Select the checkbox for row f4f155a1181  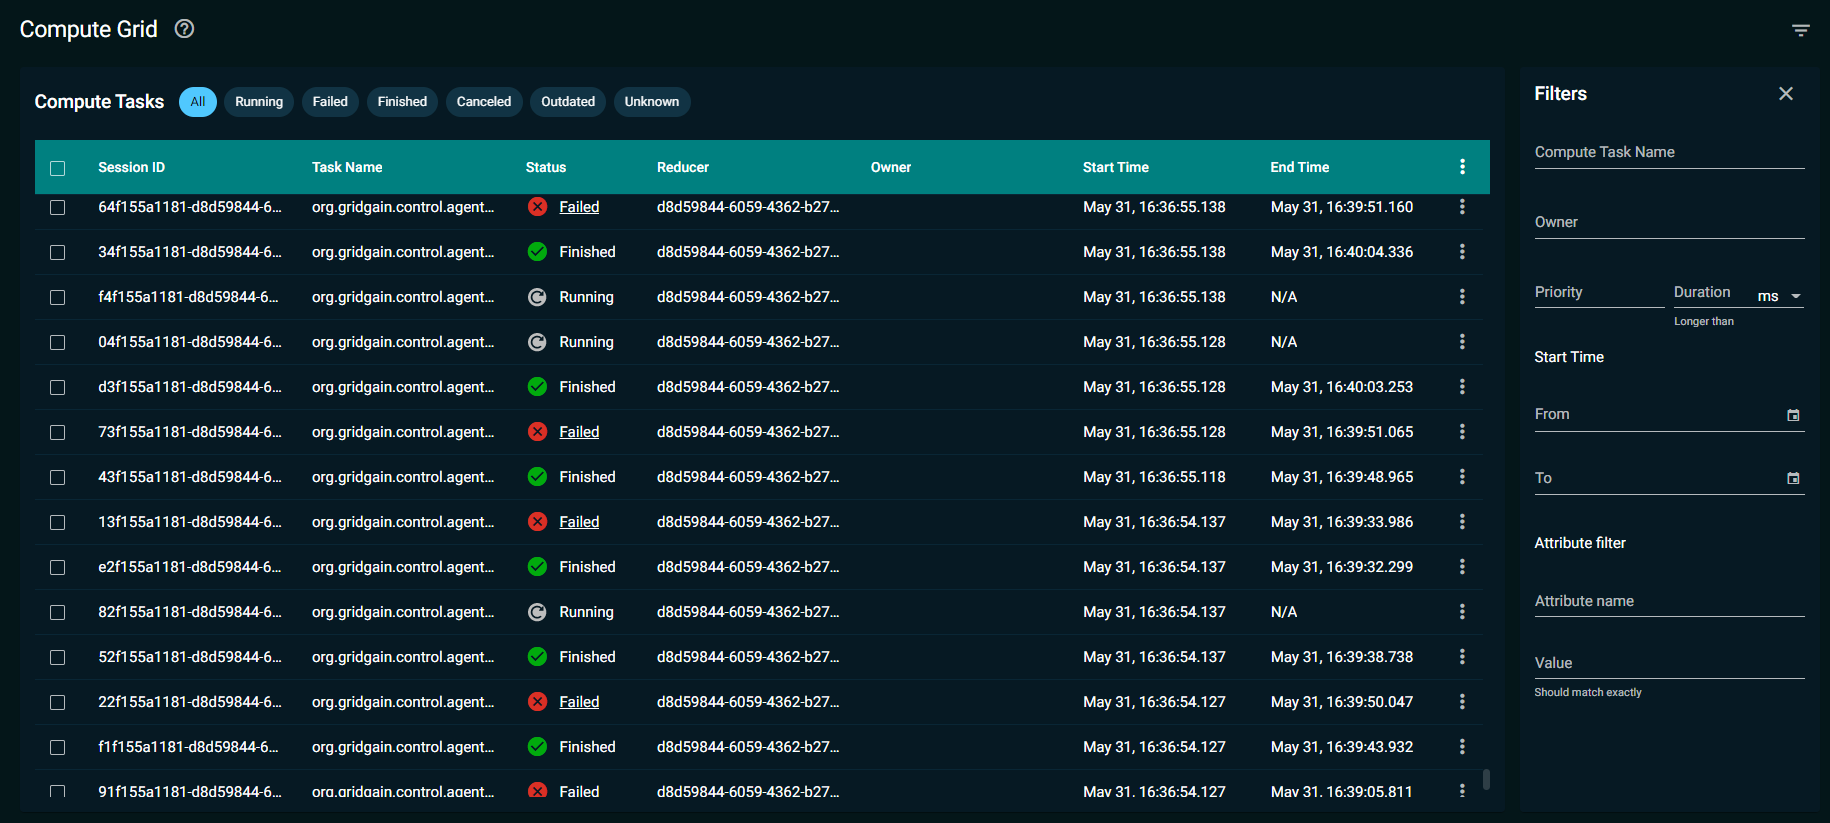pos(58,298)
